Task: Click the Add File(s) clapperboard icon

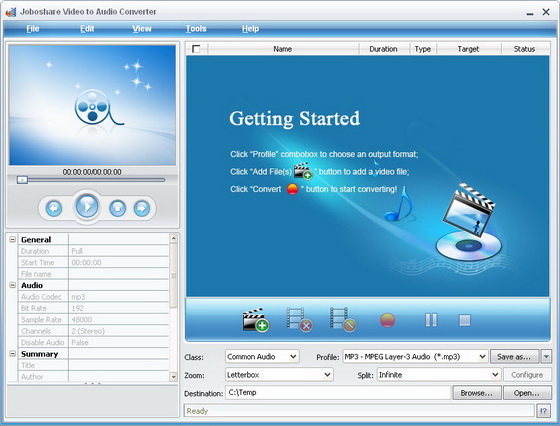Action: tap(256, 320)
